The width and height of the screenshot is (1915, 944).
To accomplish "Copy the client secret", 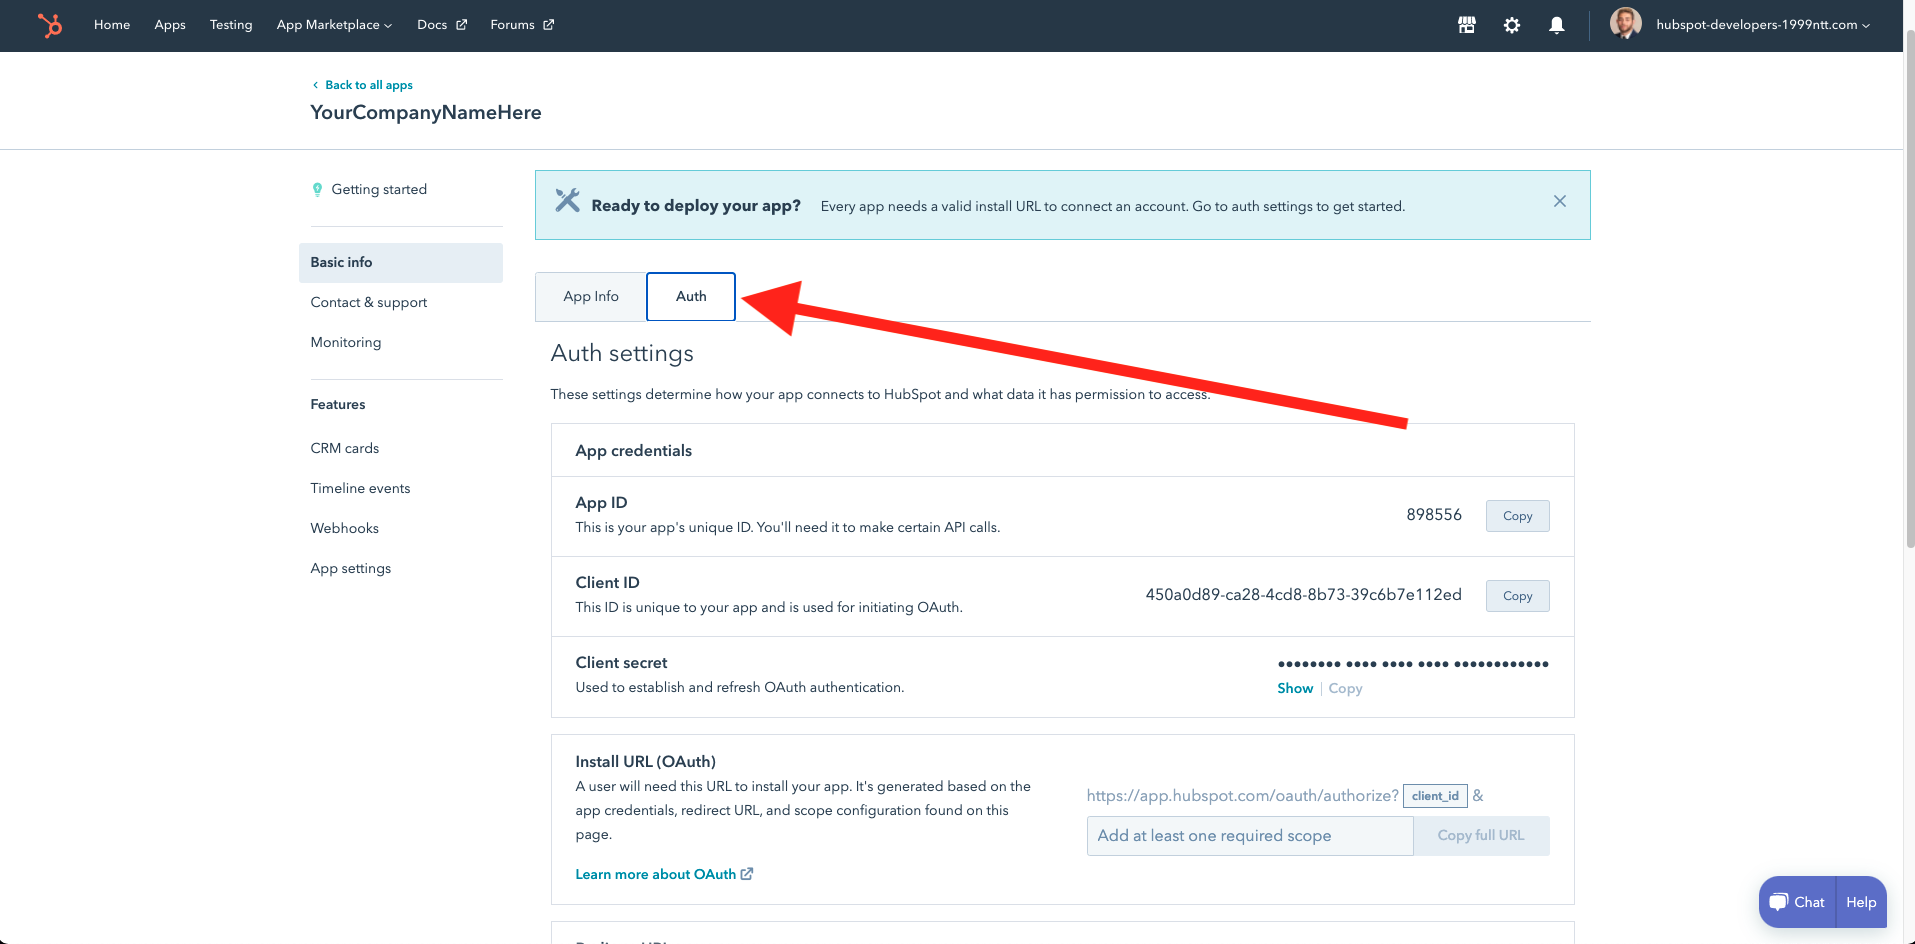I will tap(1345, 688).
